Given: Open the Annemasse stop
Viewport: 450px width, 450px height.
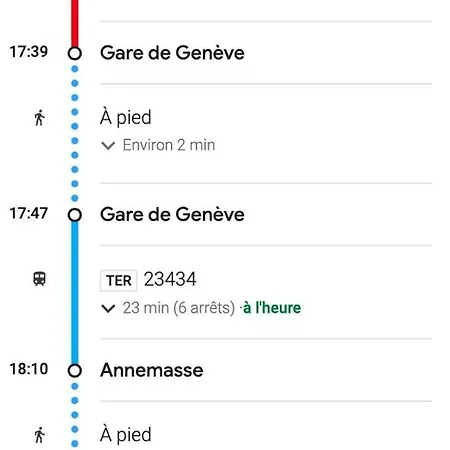Looking at the screenshot, I should point(152,370).
